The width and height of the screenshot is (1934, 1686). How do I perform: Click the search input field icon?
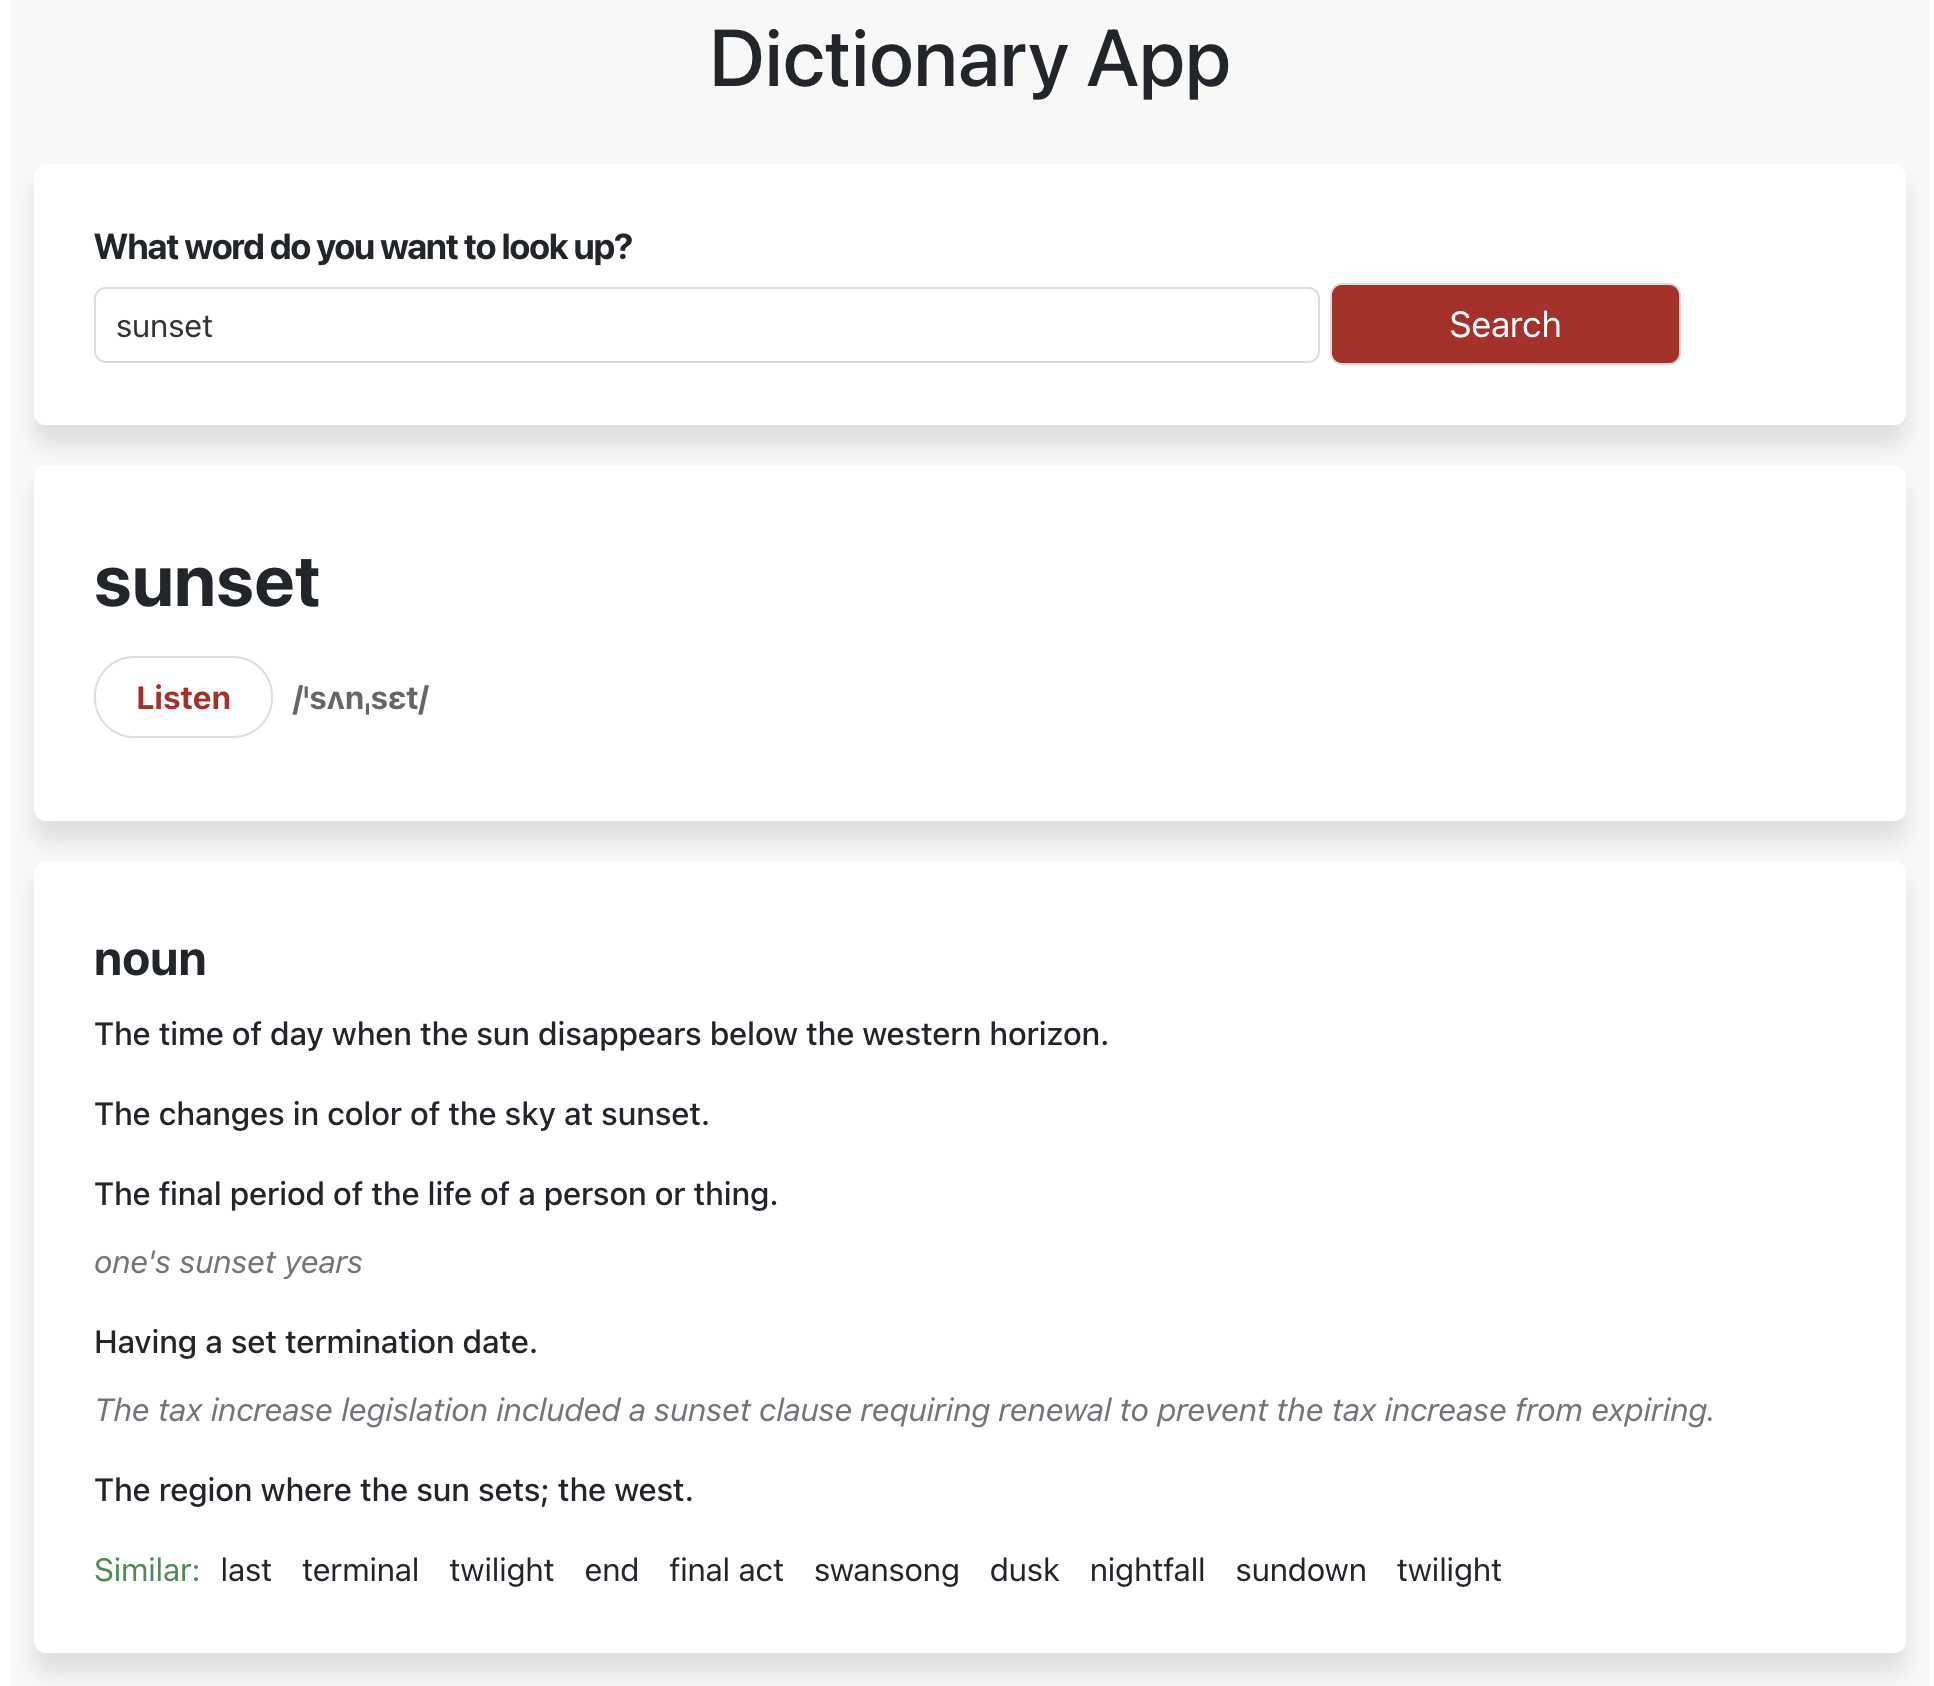click(x=707, y=324)
